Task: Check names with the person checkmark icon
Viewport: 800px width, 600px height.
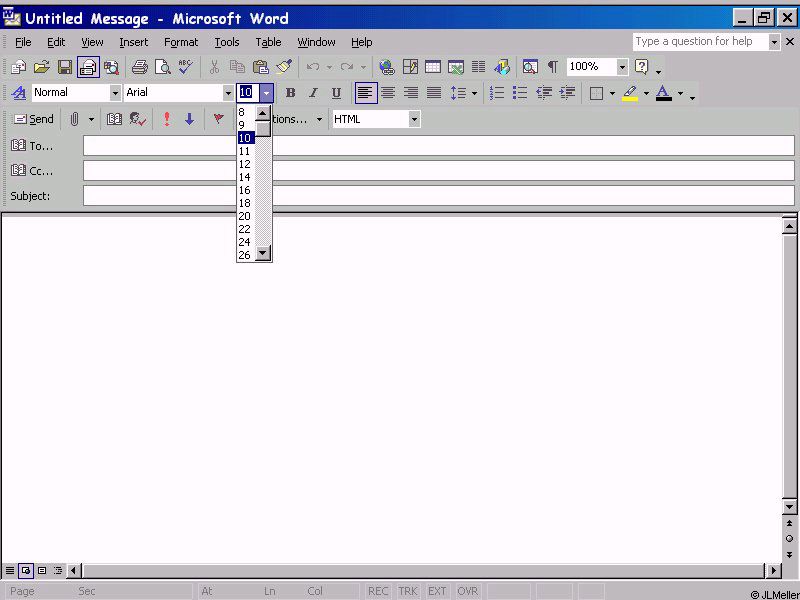Action: (x=138, y=119)
